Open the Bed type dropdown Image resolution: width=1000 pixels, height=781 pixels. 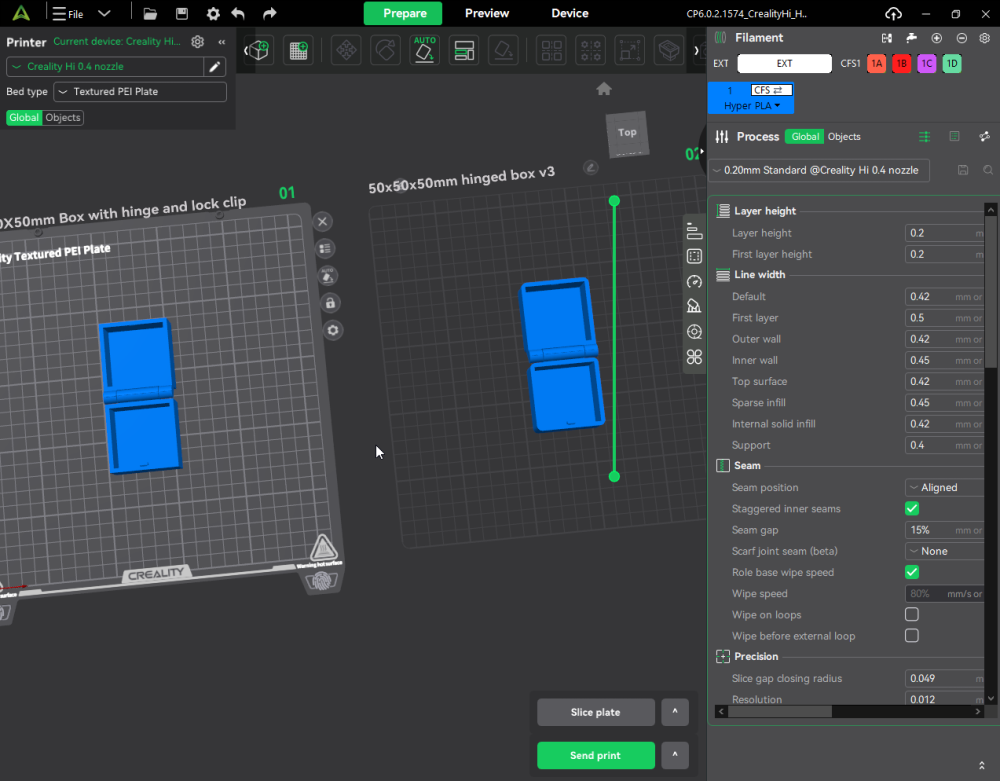141,92
